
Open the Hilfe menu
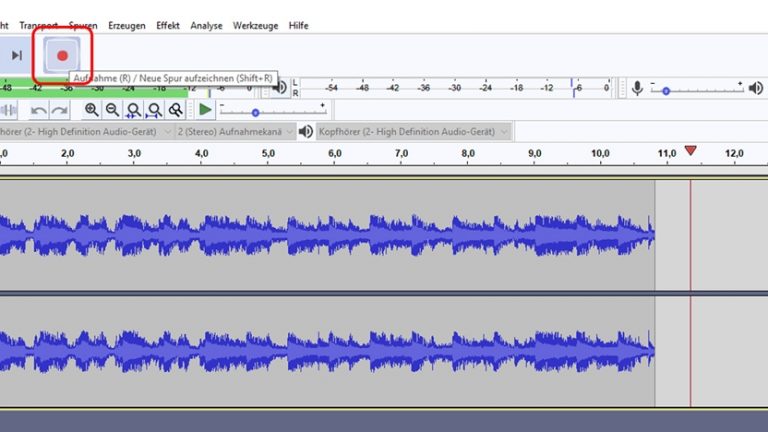point(298,25)
